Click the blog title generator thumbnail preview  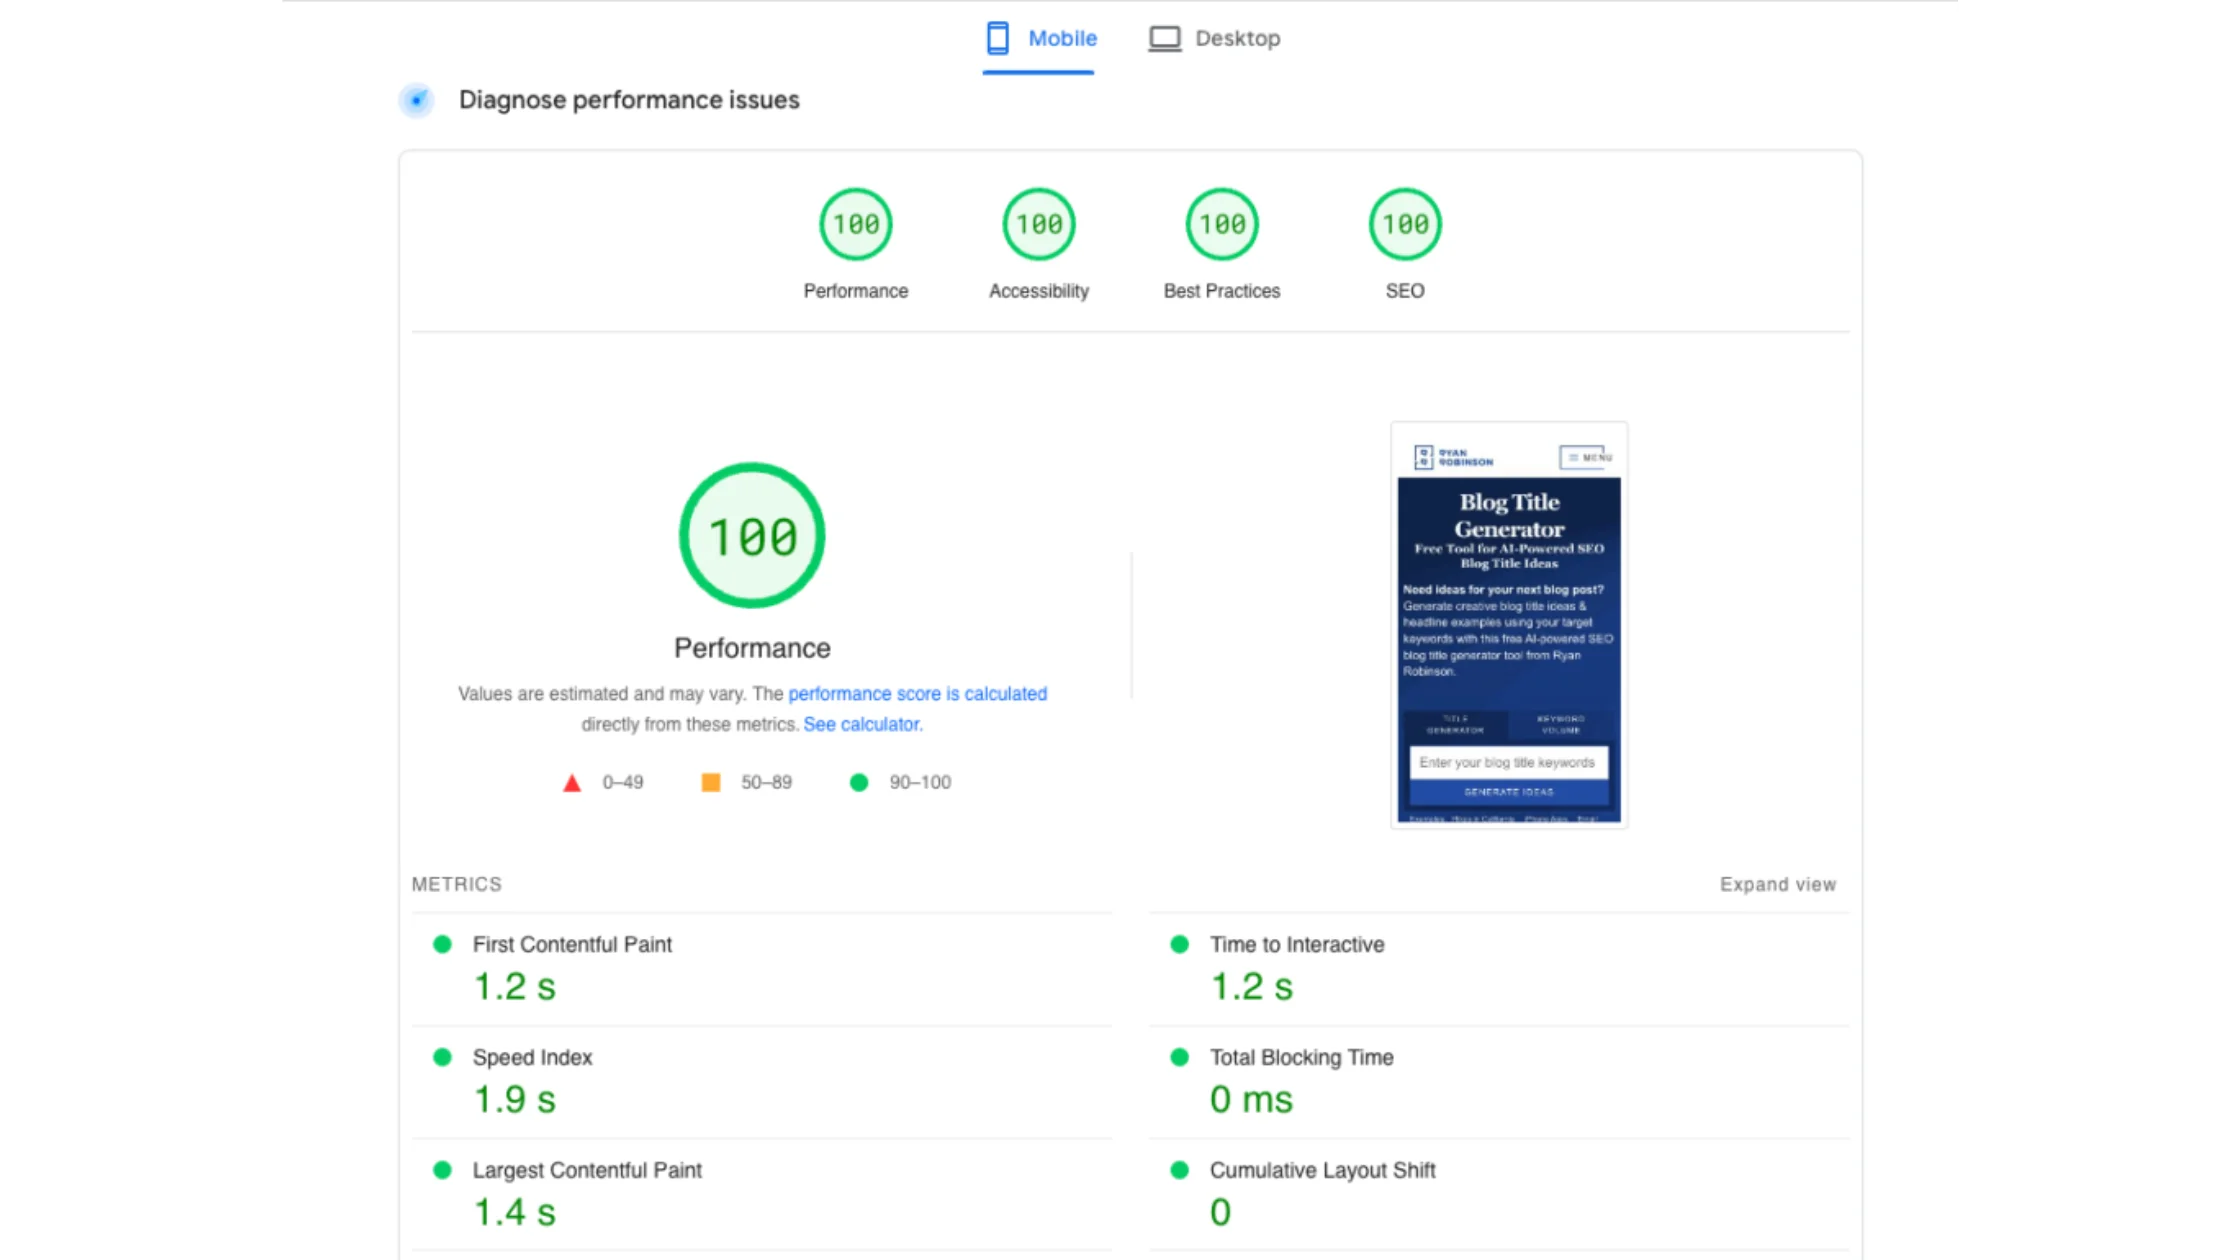pos(1509,625)
